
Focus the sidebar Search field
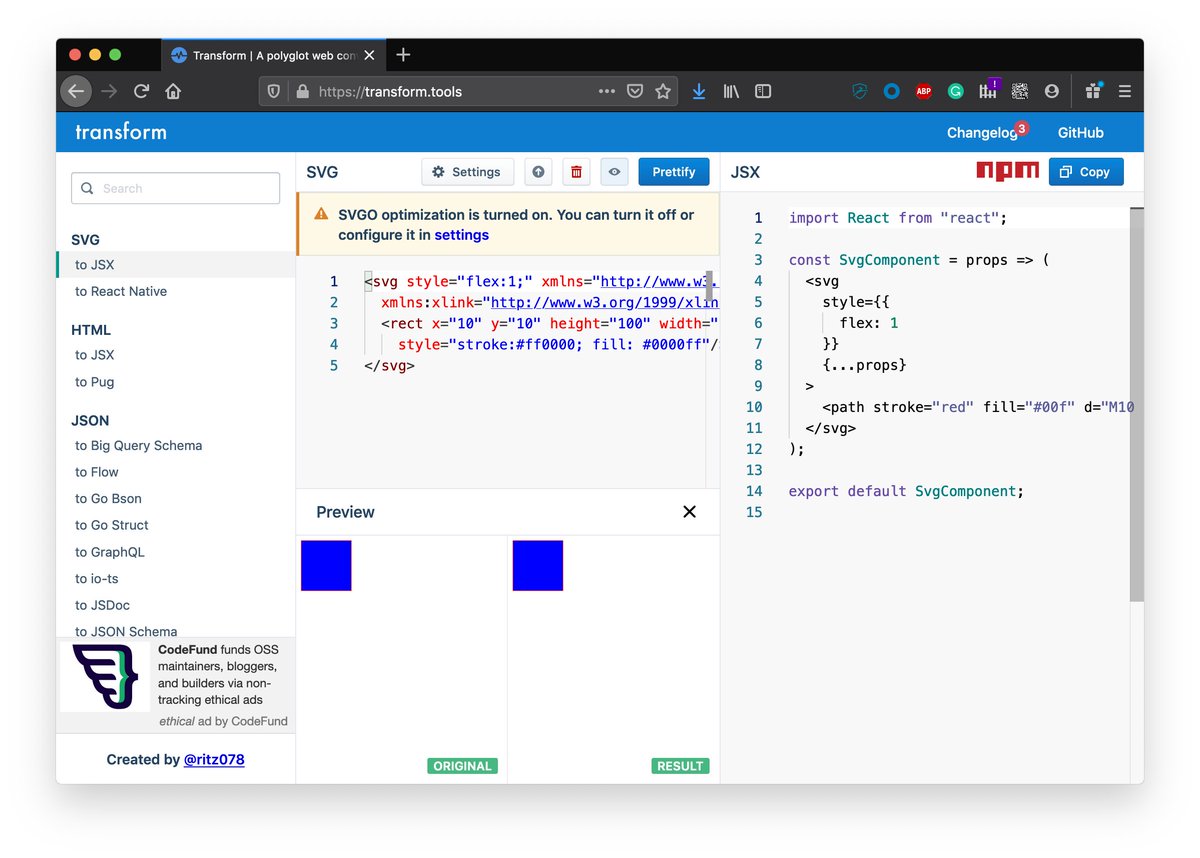point(175,188)
